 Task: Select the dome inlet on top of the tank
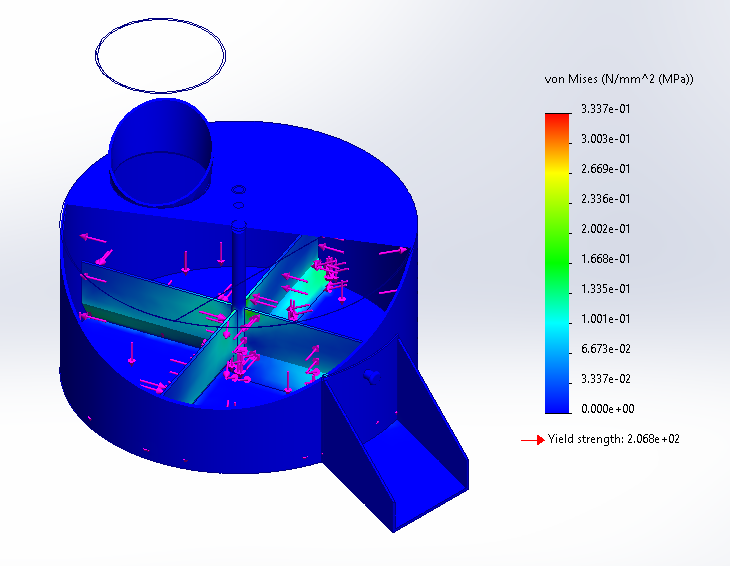click(x=161, y=152)
